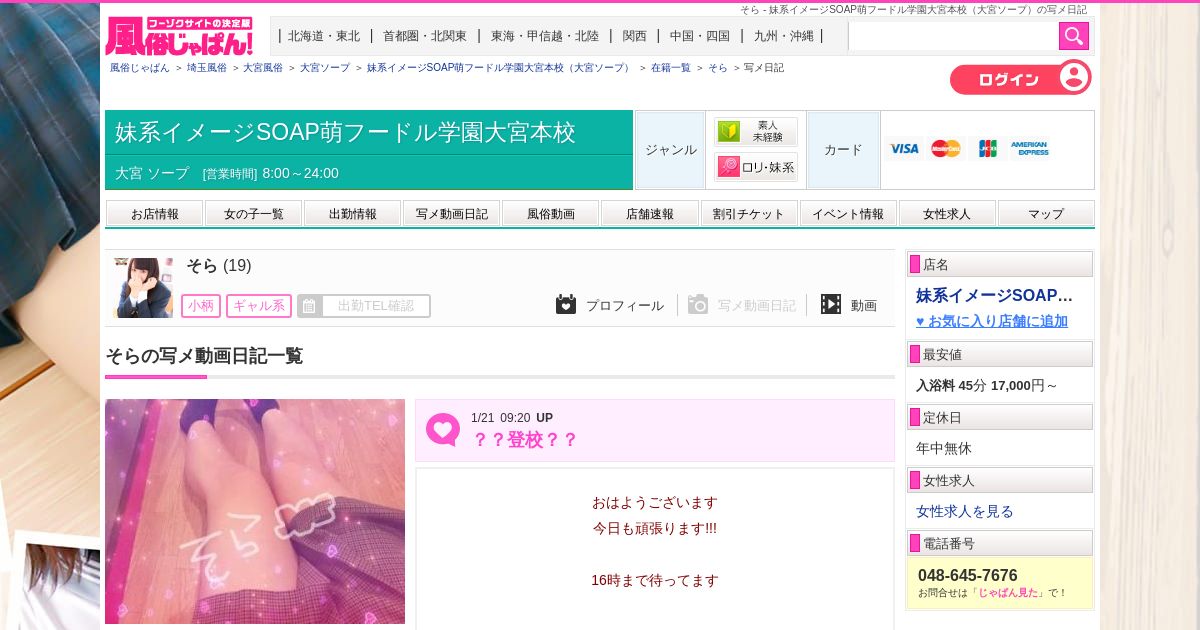Click the magnifier search button
This screenshot has height=630, width=1200.
pyautogui.click(x=1074, y=36)
